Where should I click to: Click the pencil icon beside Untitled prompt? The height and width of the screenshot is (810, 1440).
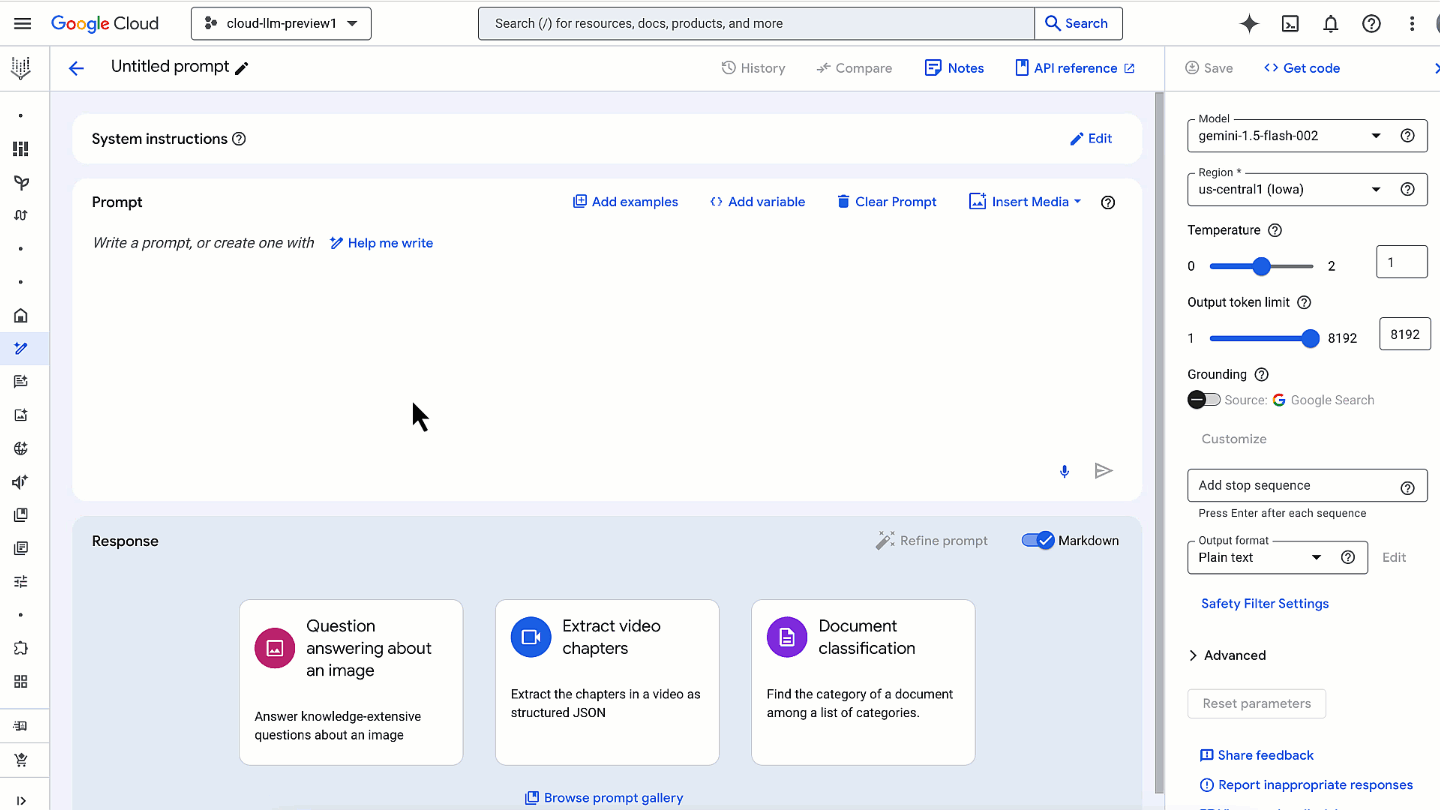pyautogui.click(x=241, y=68)
